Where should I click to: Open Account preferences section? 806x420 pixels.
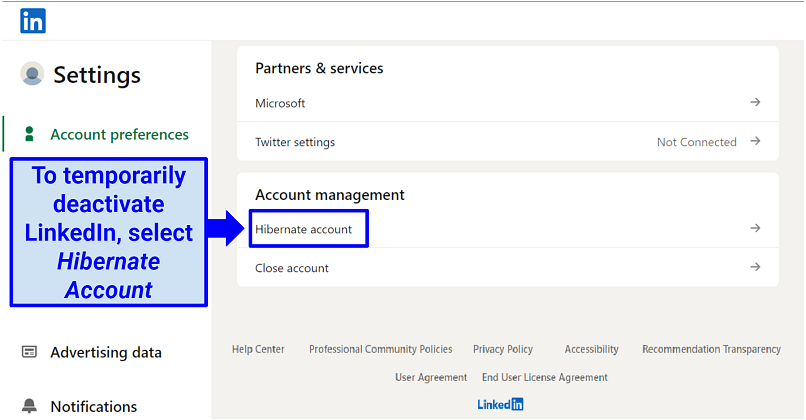(119, 134)
